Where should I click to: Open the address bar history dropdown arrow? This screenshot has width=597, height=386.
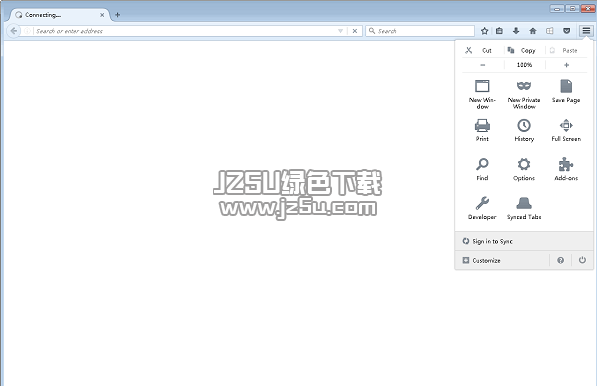point(340,31)
